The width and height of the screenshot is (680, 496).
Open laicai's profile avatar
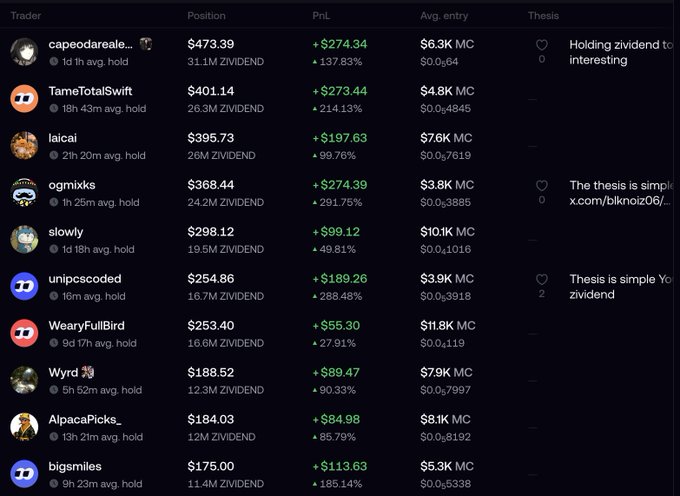click(24, 145)
